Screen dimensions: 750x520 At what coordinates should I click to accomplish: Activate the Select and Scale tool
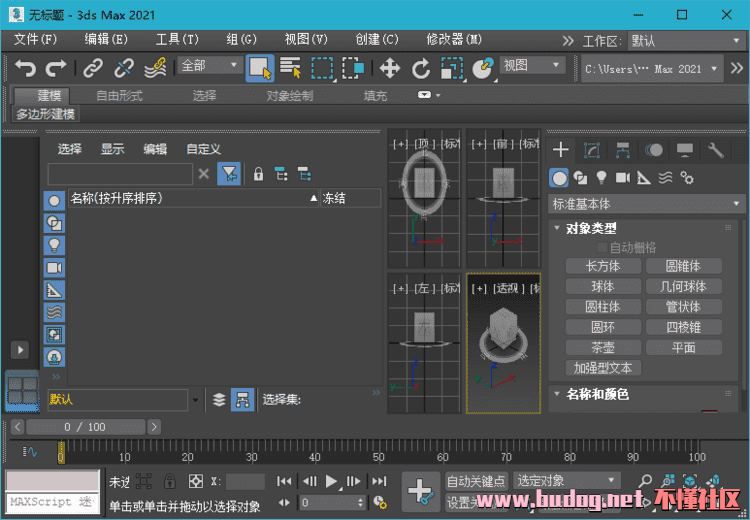pos(452,68)
